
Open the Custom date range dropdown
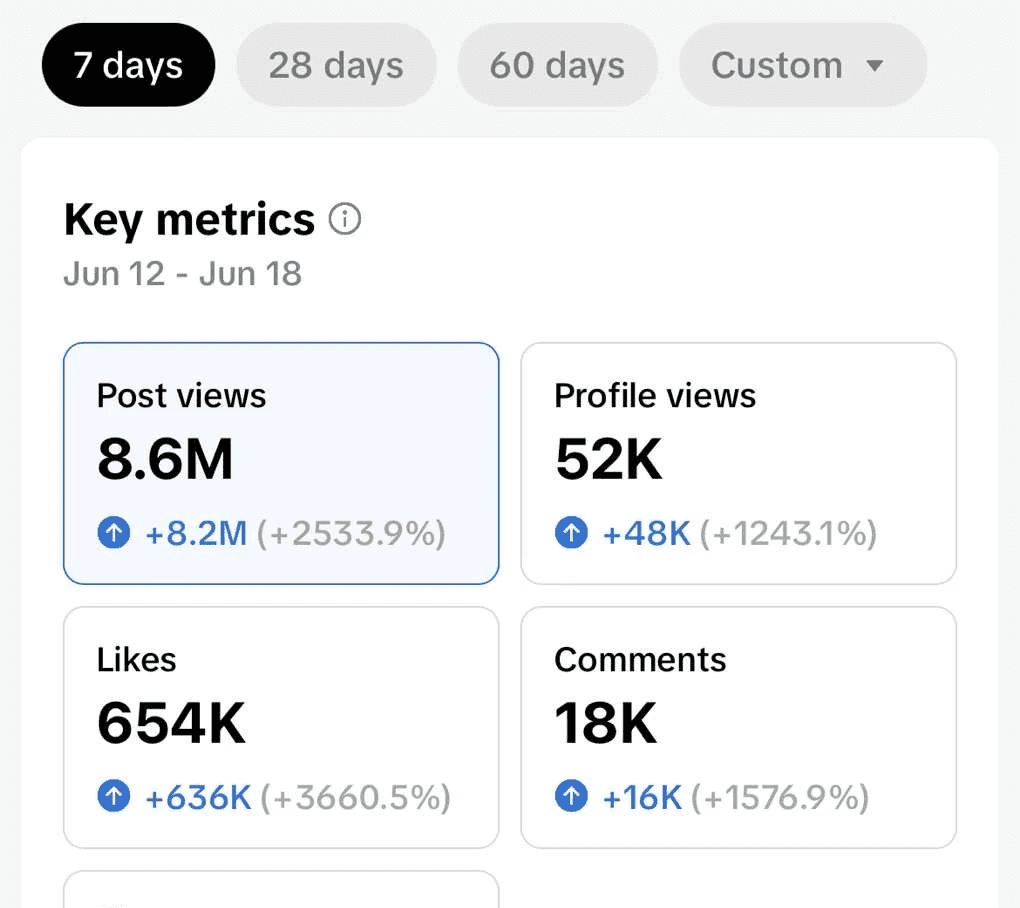803,65
